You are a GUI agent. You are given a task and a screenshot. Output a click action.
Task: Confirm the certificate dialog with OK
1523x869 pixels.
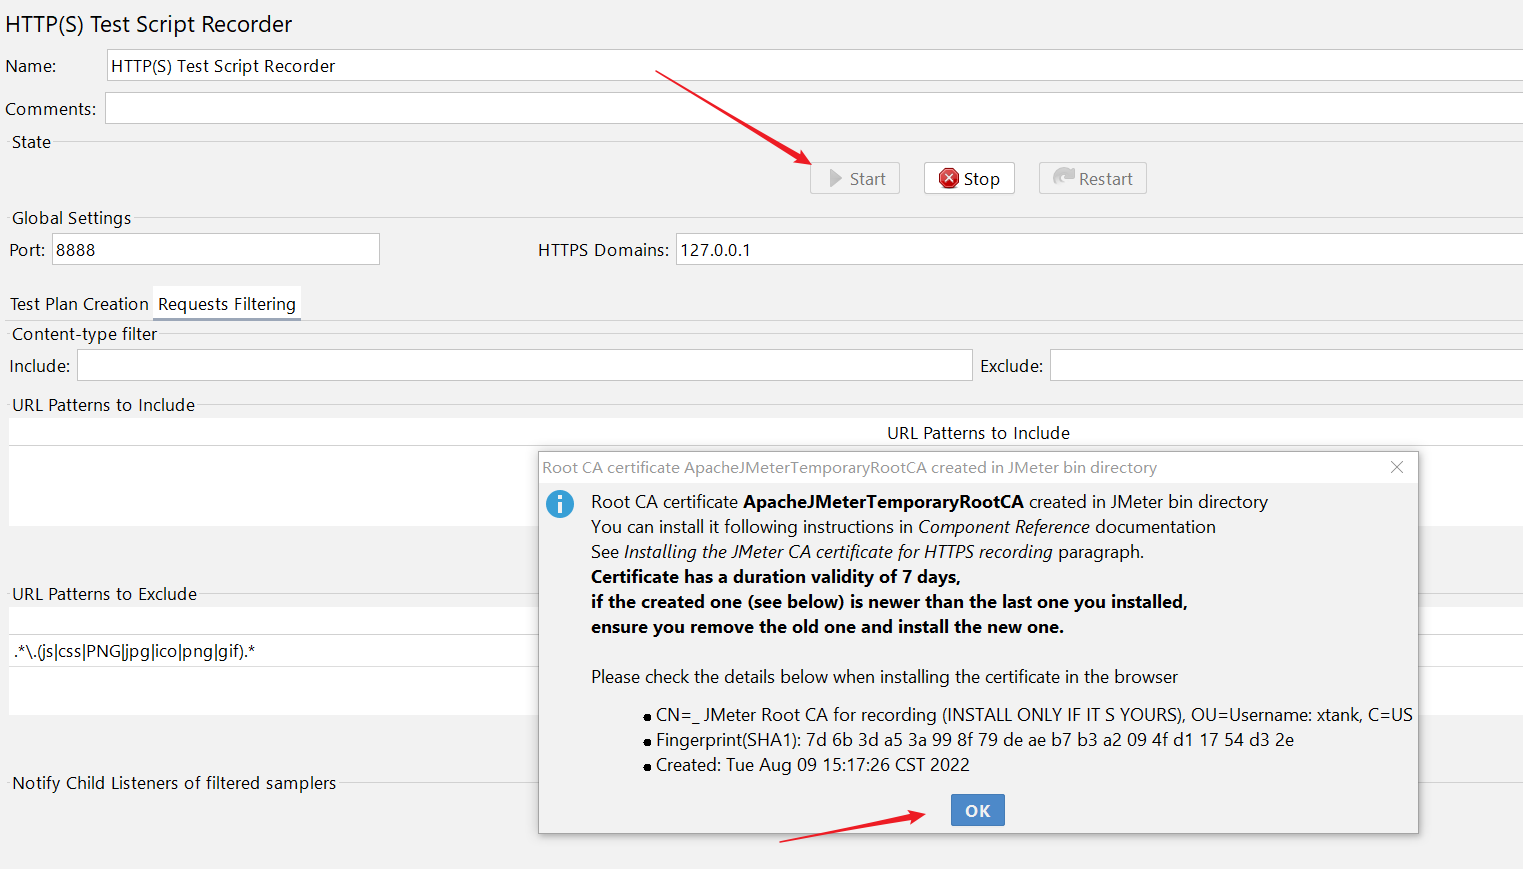pos(977,810)
